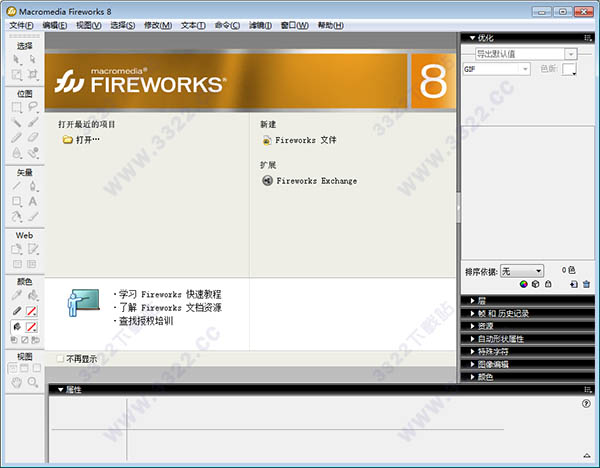Click 打开… to open a file
The image size is (600, 468).
tap(81, 139)
